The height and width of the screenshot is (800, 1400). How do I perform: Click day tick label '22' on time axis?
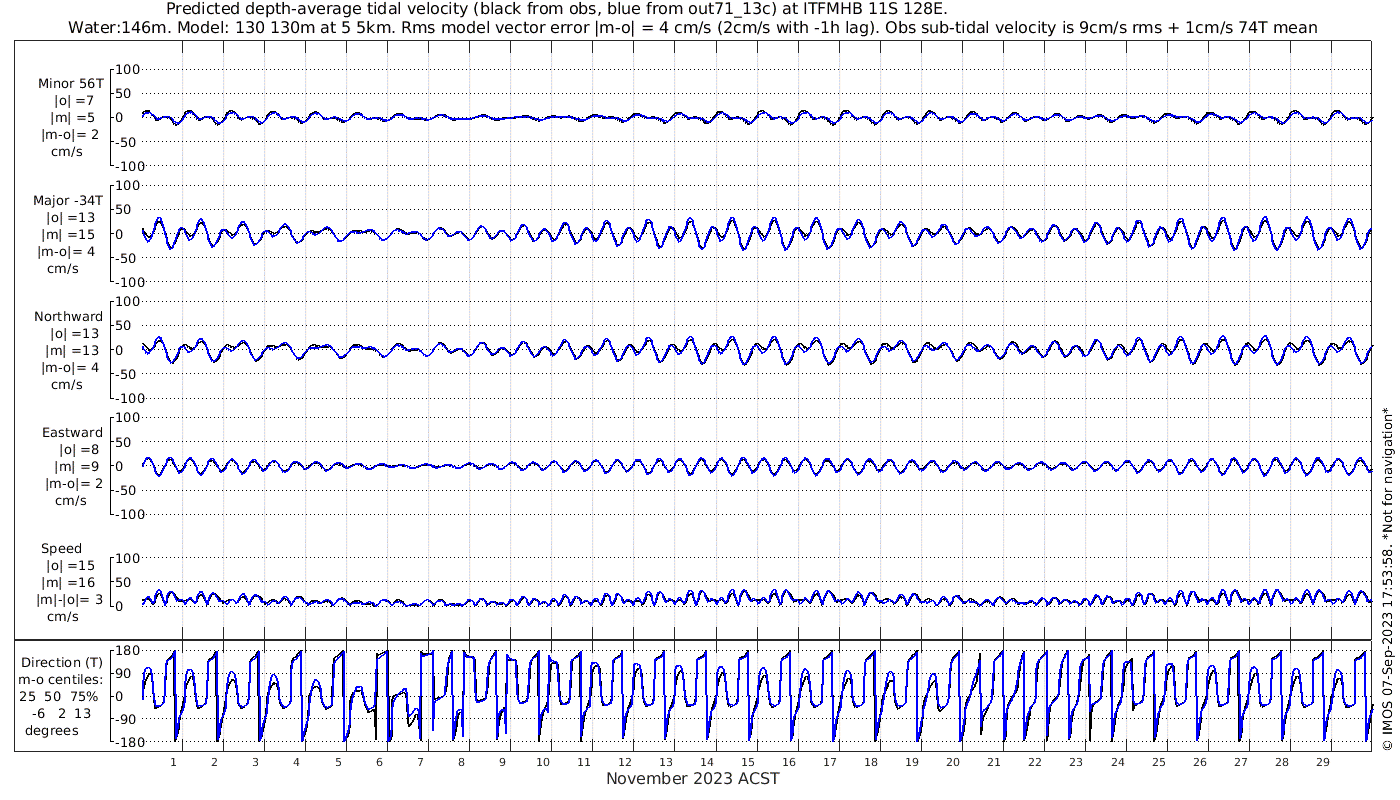click(1035, 761)
